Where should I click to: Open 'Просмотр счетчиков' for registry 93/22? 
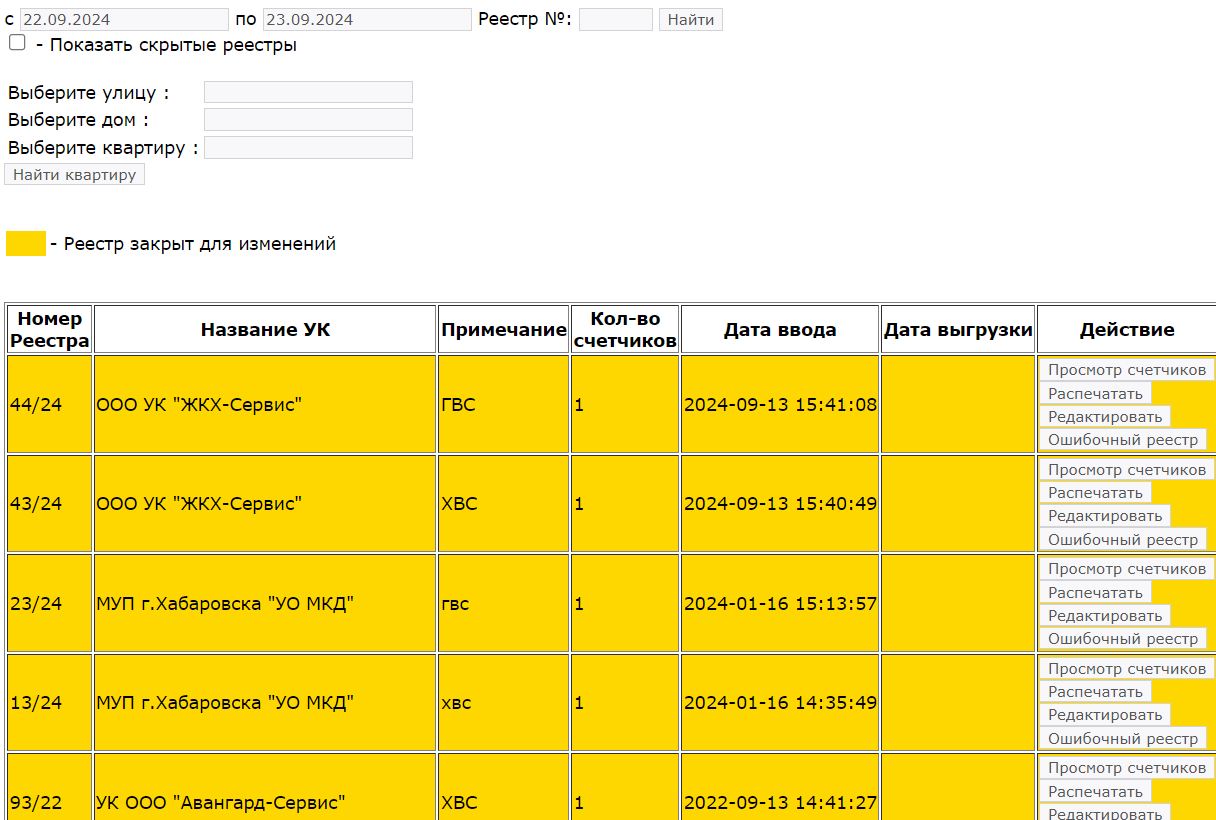point(1127,767)
